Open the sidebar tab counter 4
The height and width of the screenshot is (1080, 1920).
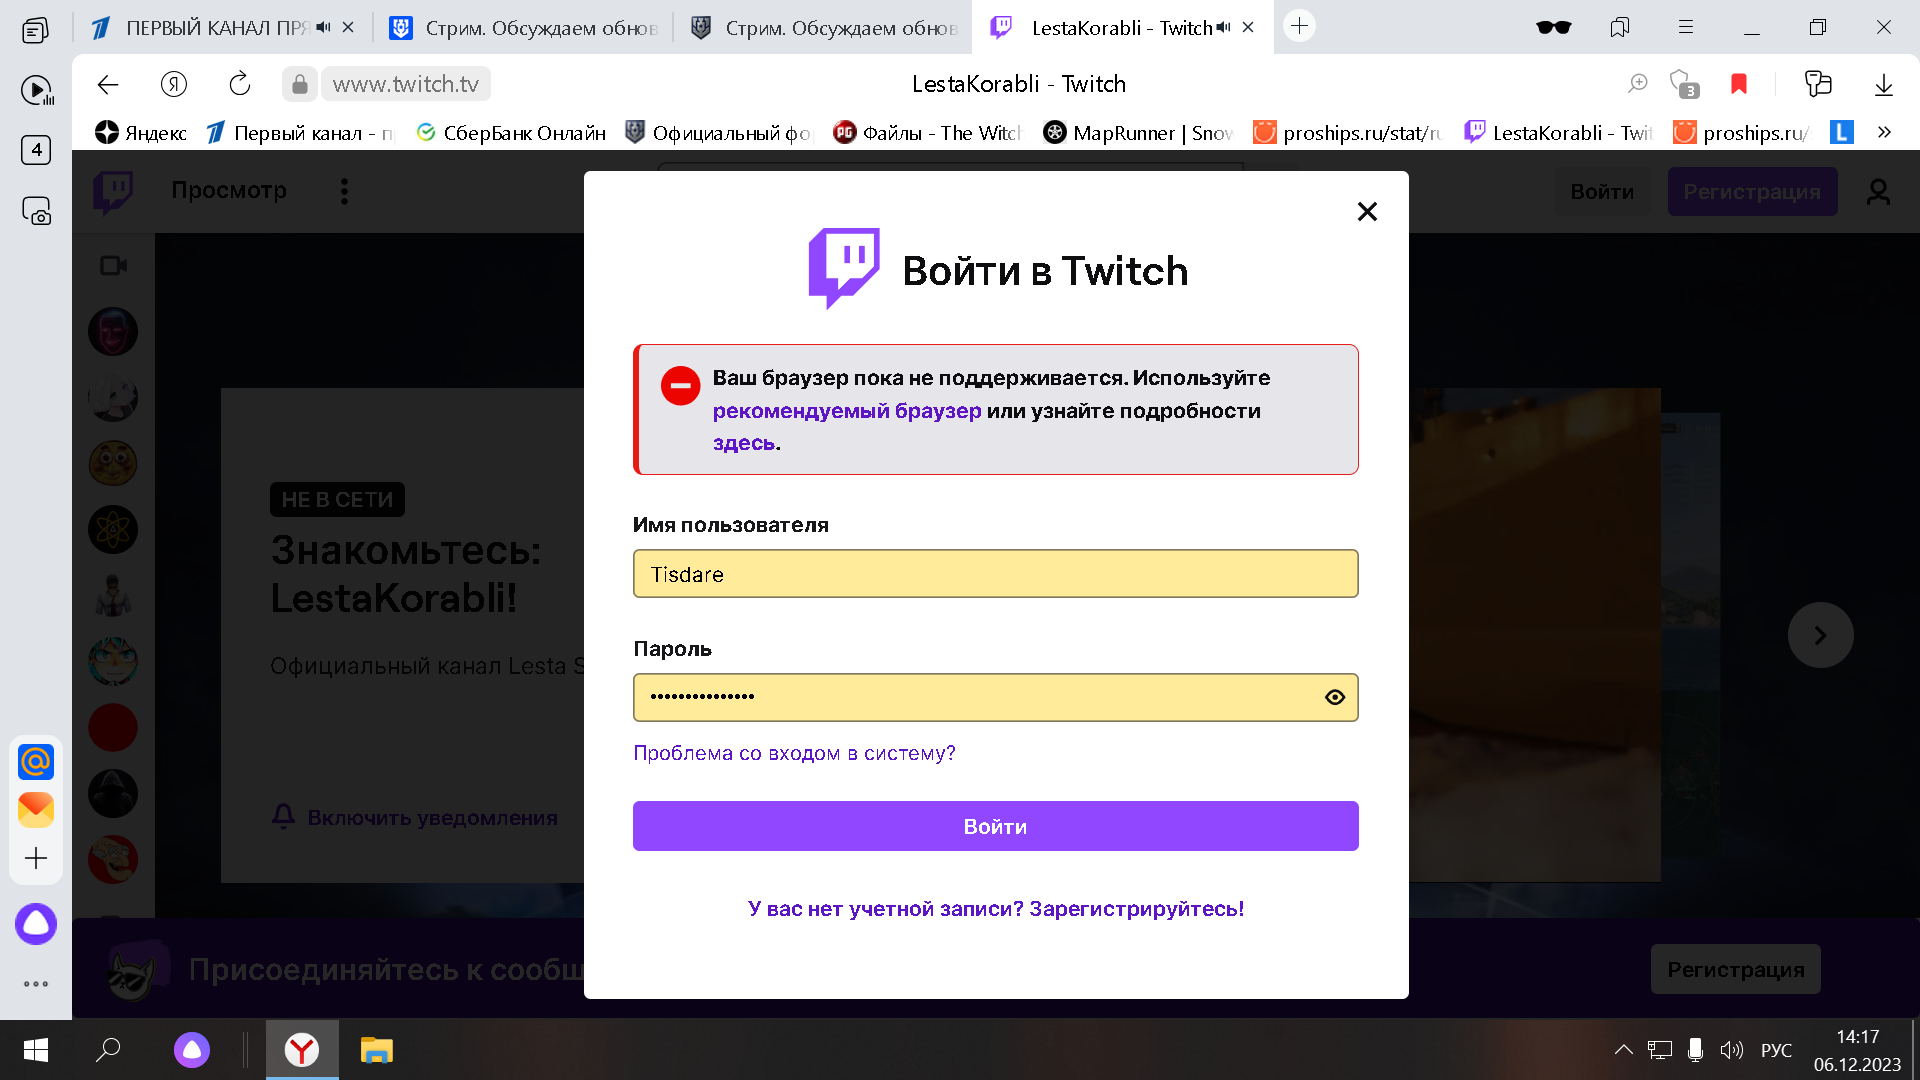(x=36, y=150)
